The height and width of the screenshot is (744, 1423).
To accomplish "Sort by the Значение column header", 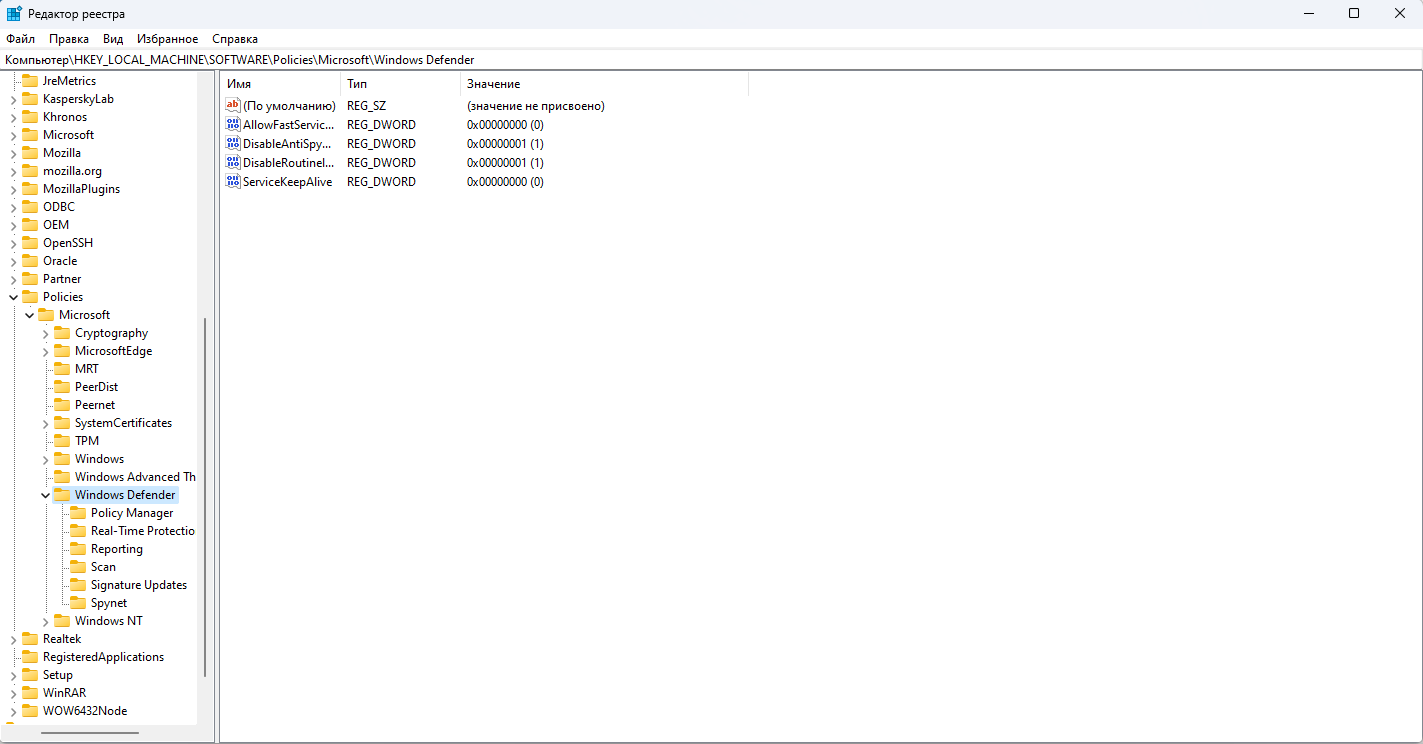I will [x=604, y=84].
